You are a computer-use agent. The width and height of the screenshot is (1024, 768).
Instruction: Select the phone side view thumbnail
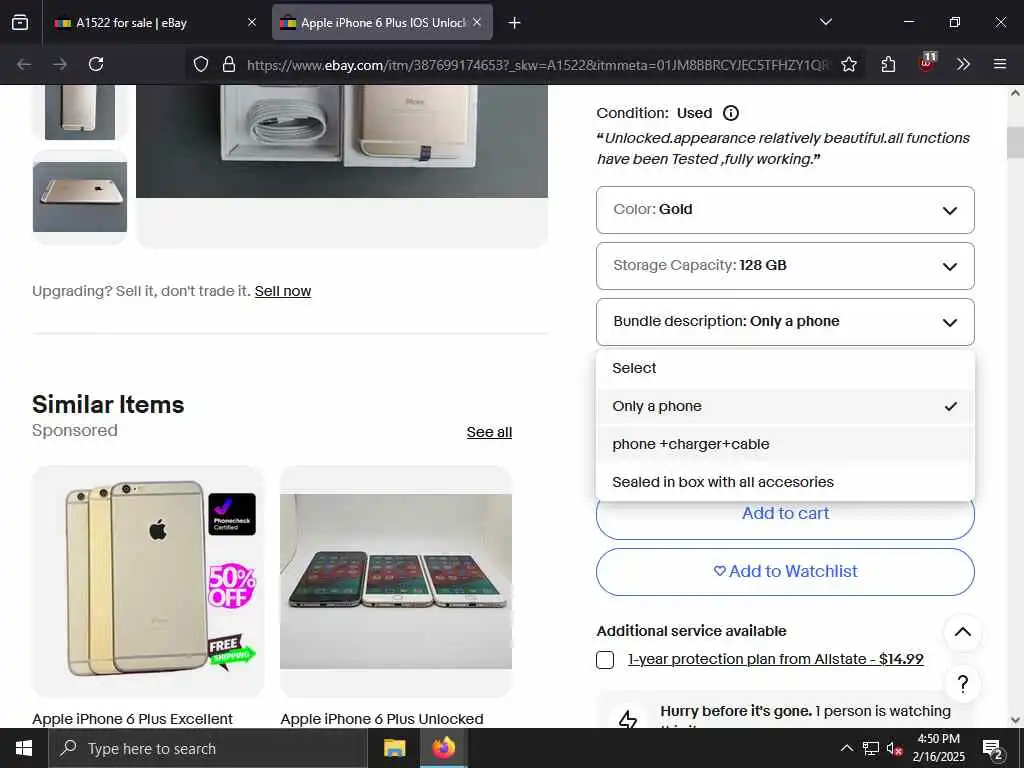point(80,197)
